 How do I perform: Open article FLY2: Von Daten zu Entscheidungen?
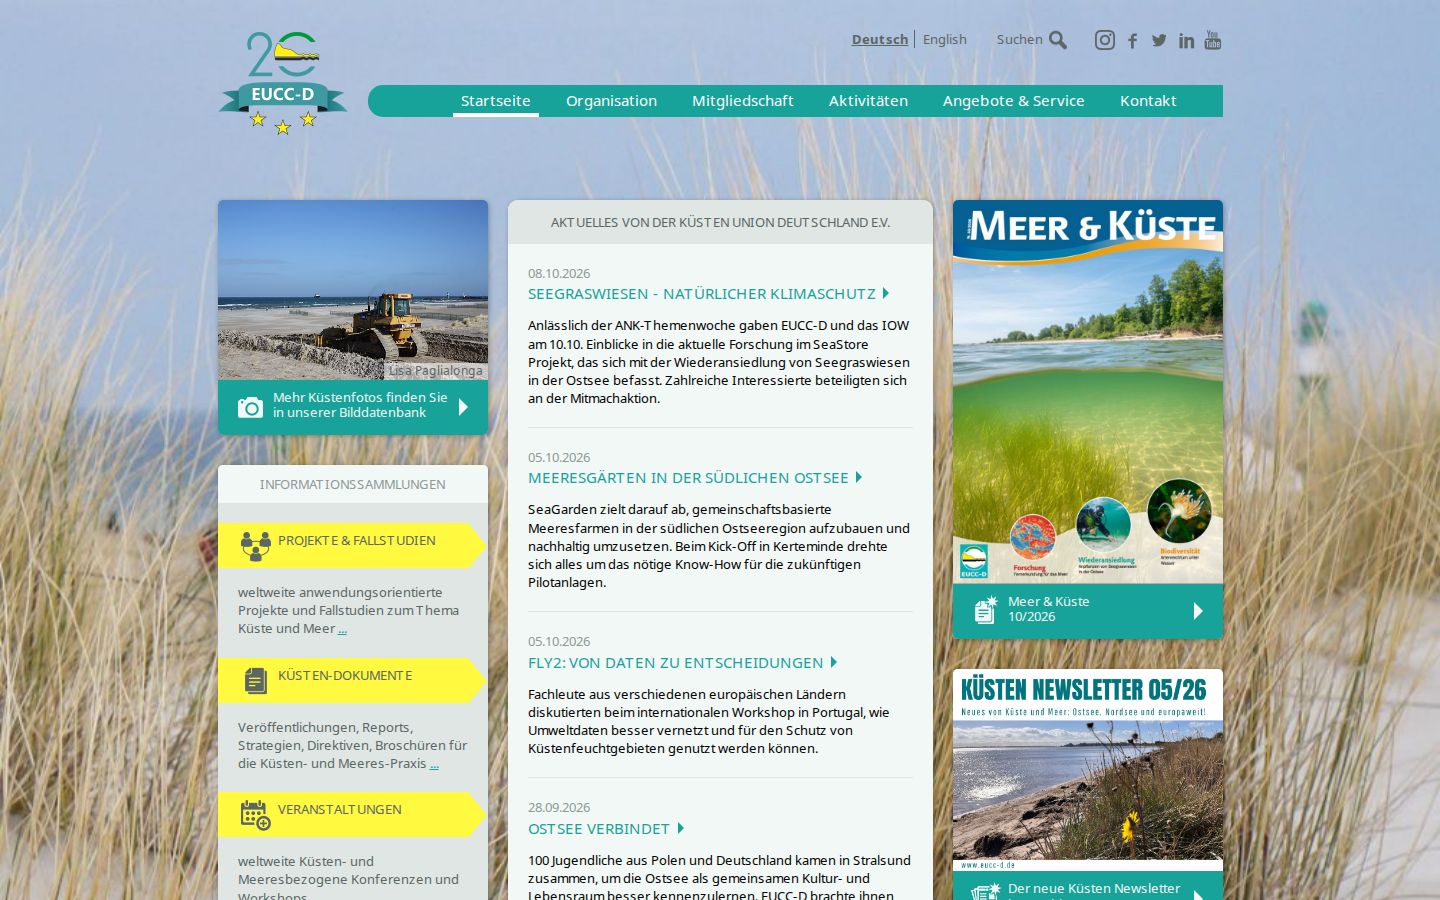point(676,663)
